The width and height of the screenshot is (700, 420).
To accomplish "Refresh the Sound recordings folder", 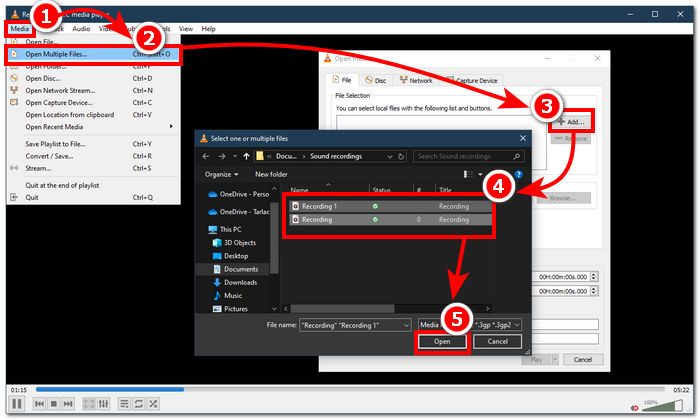I will pos(401,157).
